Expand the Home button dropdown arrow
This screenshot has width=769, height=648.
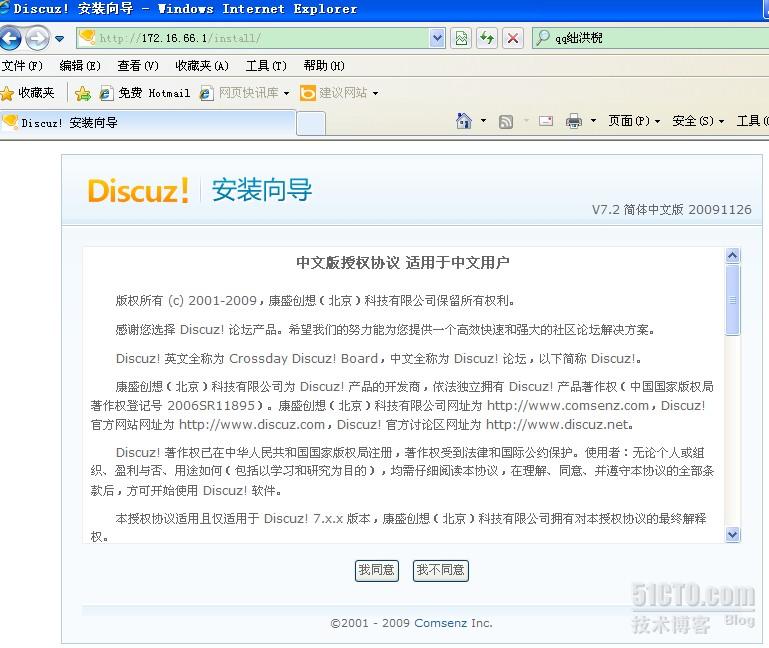pos(483,121)
